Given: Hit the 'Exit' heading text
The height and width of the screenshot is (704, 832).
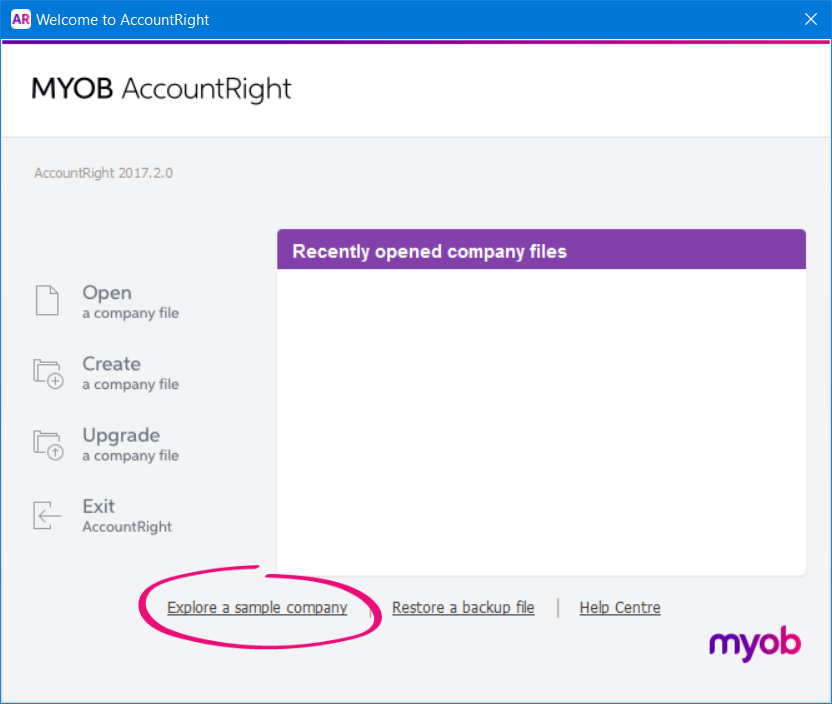Looking at the screenshot, I should coord(98,506).
